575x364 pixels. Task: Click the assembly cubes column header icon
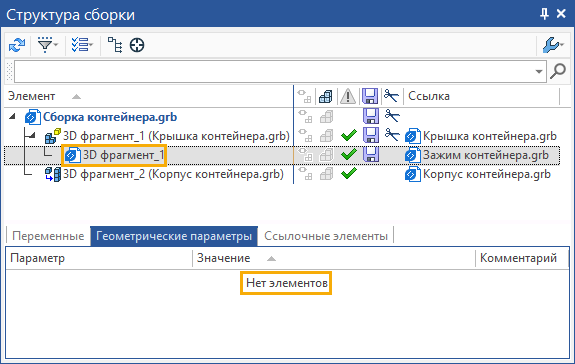point(326,97)
